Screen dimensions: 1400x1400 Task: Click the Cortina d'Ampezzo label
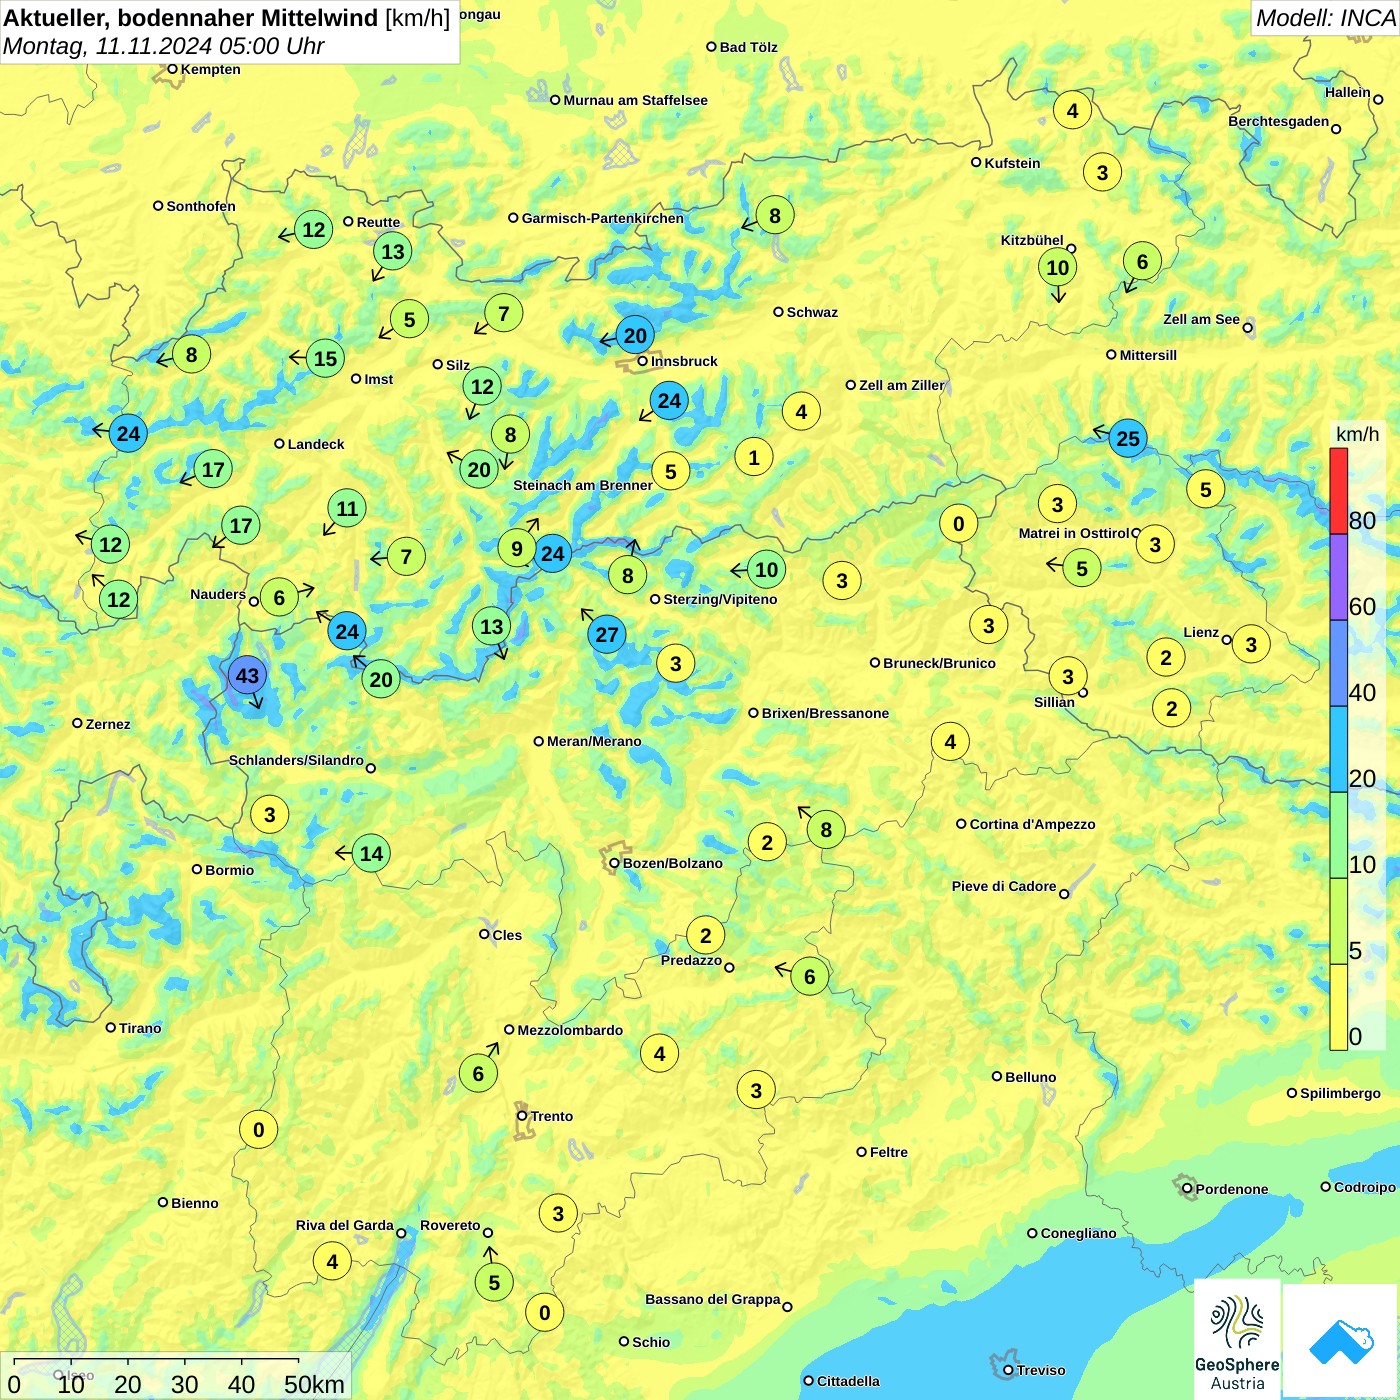(1032, 824)
